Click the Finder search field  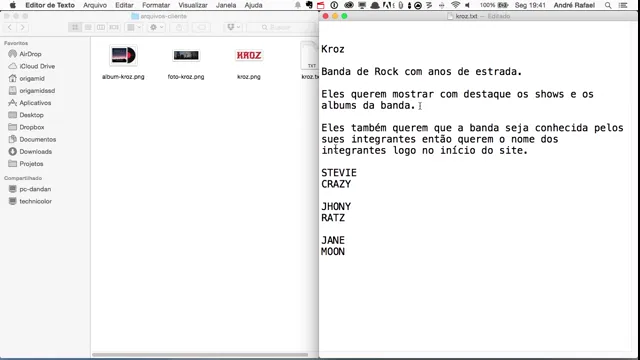(x=282, y=27)
